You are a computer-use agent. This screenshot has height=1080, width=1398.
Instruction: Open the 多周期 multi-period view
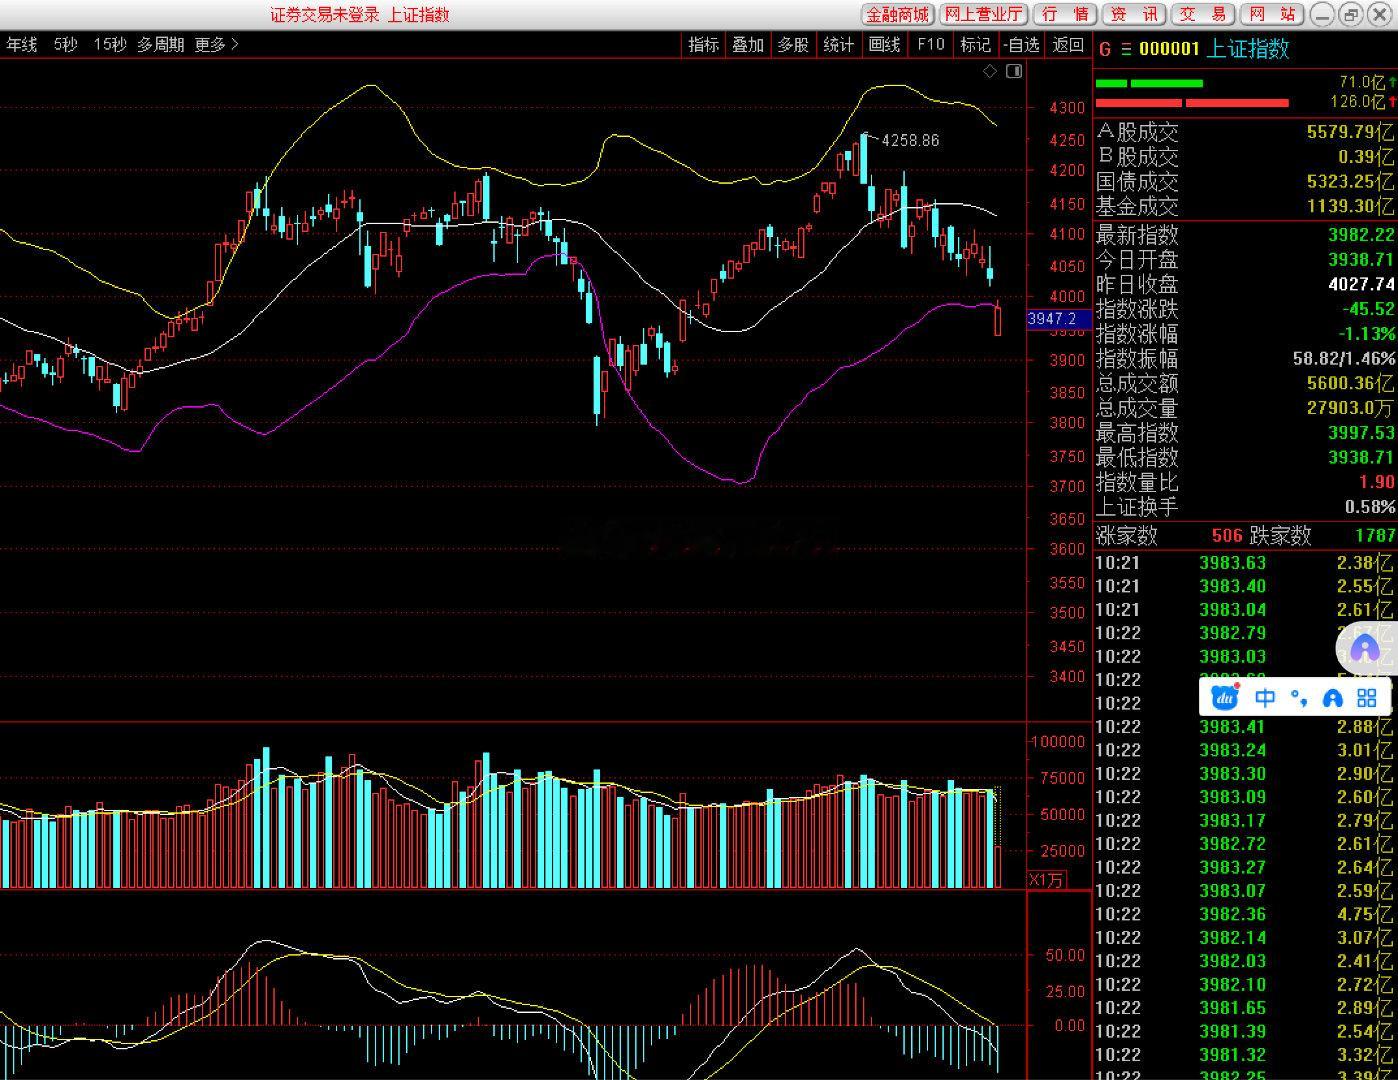click(160, 44)
